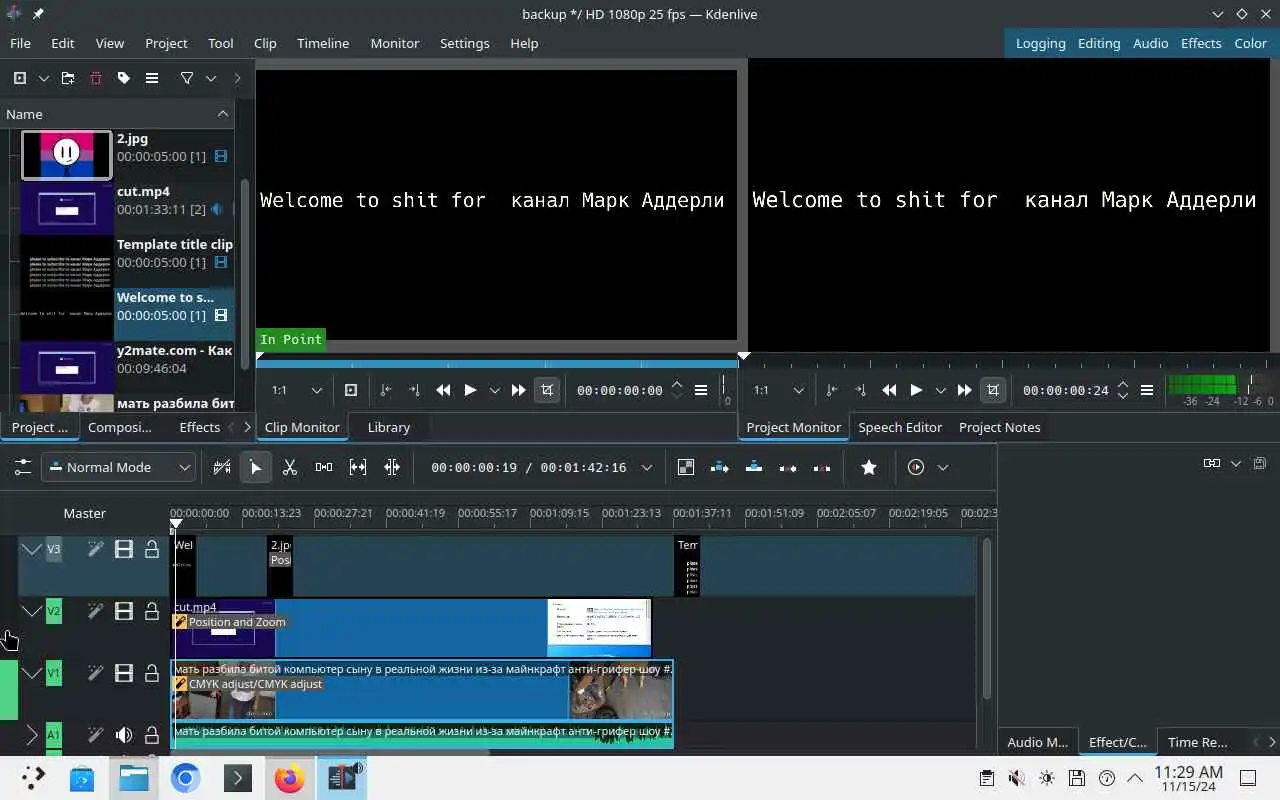1280x800 pixels.
Task: Switch to the Color workspace layout
Action: click(x=1250, y=43)
